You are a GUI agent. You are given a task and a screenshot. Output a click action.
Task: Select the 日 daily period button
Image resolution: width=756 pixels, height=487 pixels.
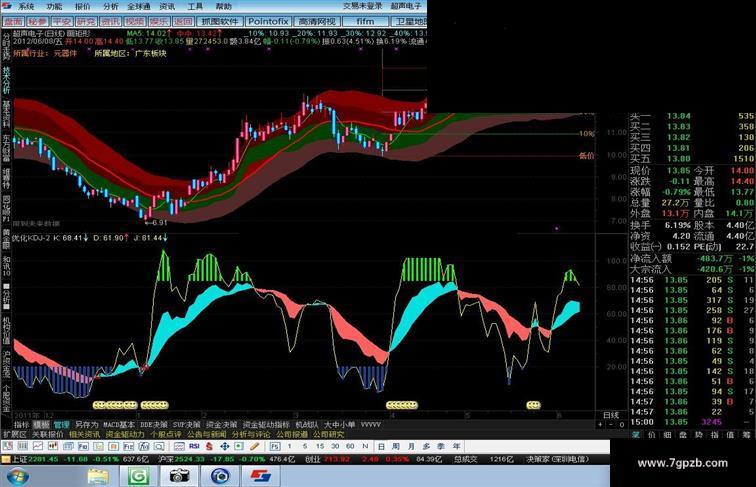click(x=381, y=446)
